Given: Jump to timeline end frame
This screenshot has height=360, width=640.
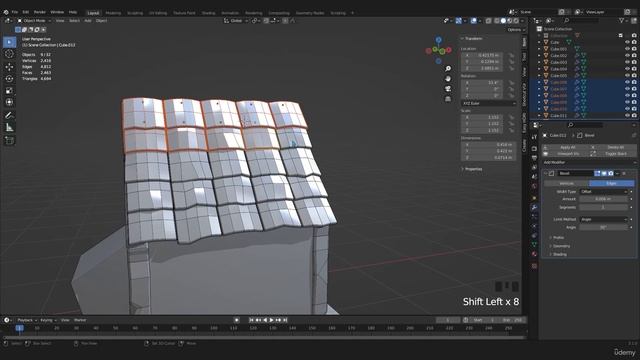Looking at the screenshot, I should click(285, 320).
